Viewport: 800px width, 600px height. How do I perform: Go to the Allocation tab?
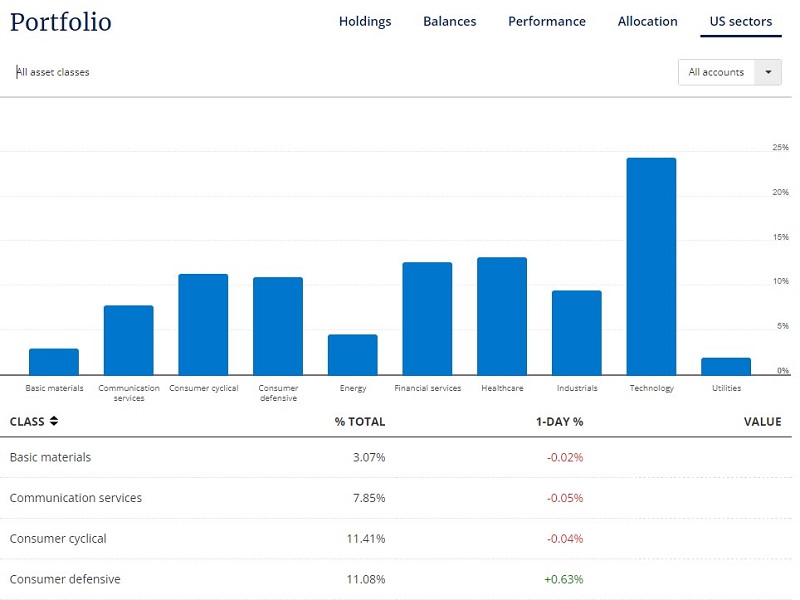[x=647, y=21]
